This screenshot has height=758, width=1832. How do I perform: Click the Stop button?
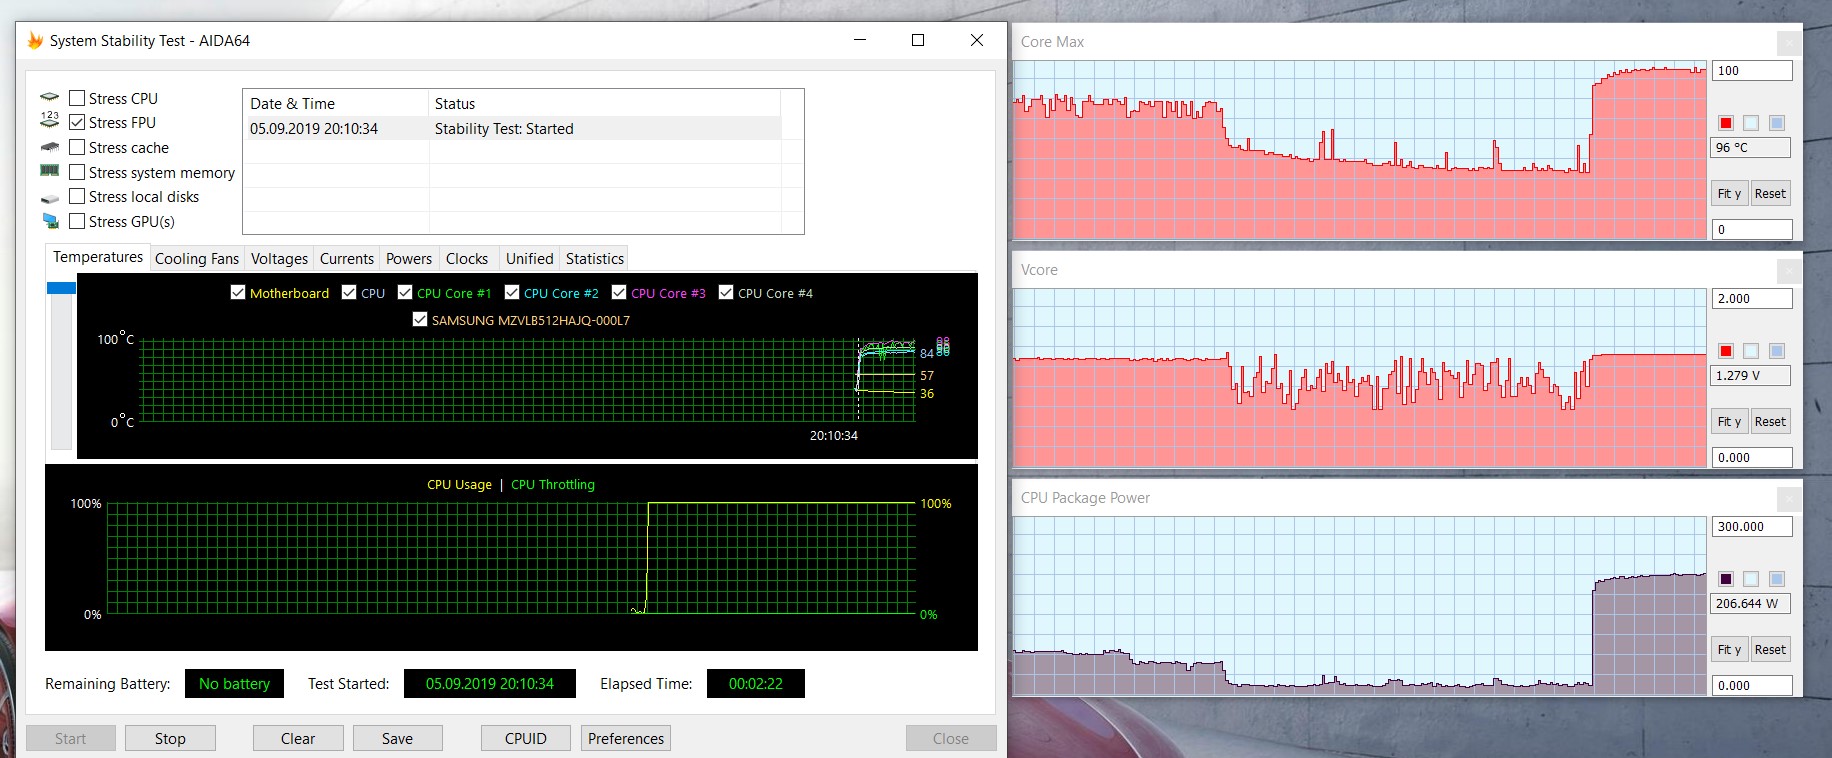pyautogui.click(x=170, y=738)
